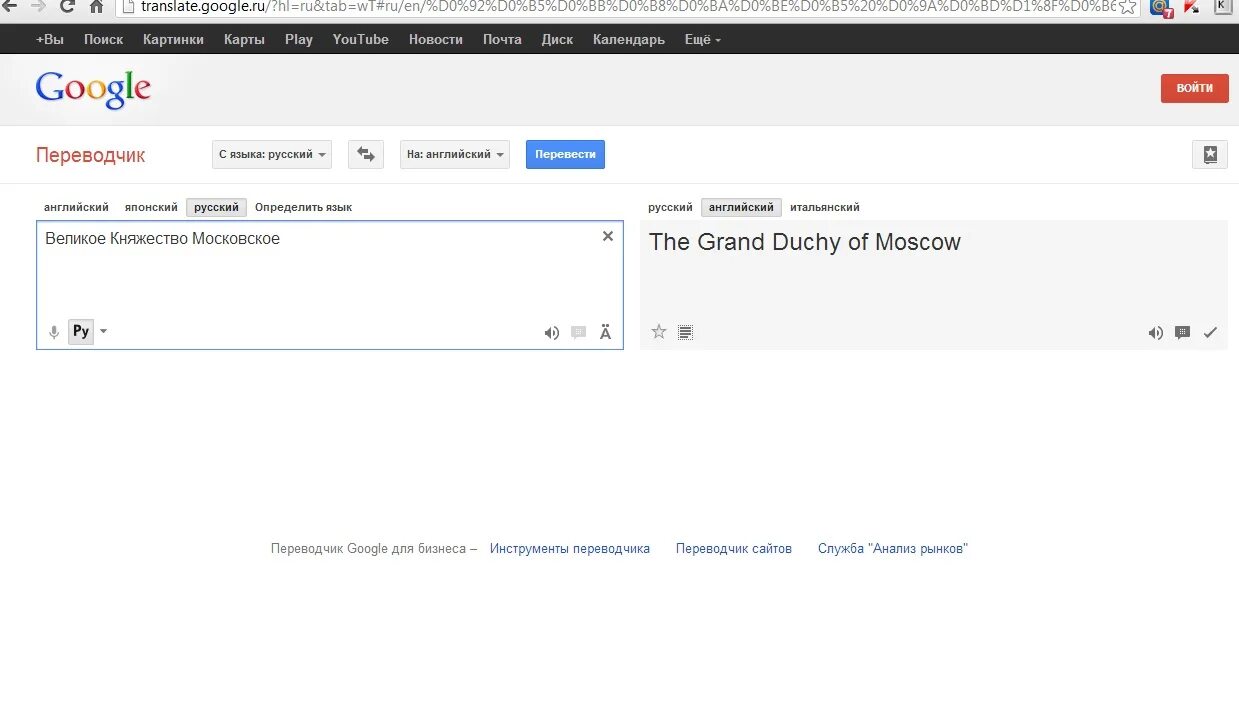This screenshot has width=1239, height=704.
Task: Go forward with browser arrow
Action: click(38, 5)
